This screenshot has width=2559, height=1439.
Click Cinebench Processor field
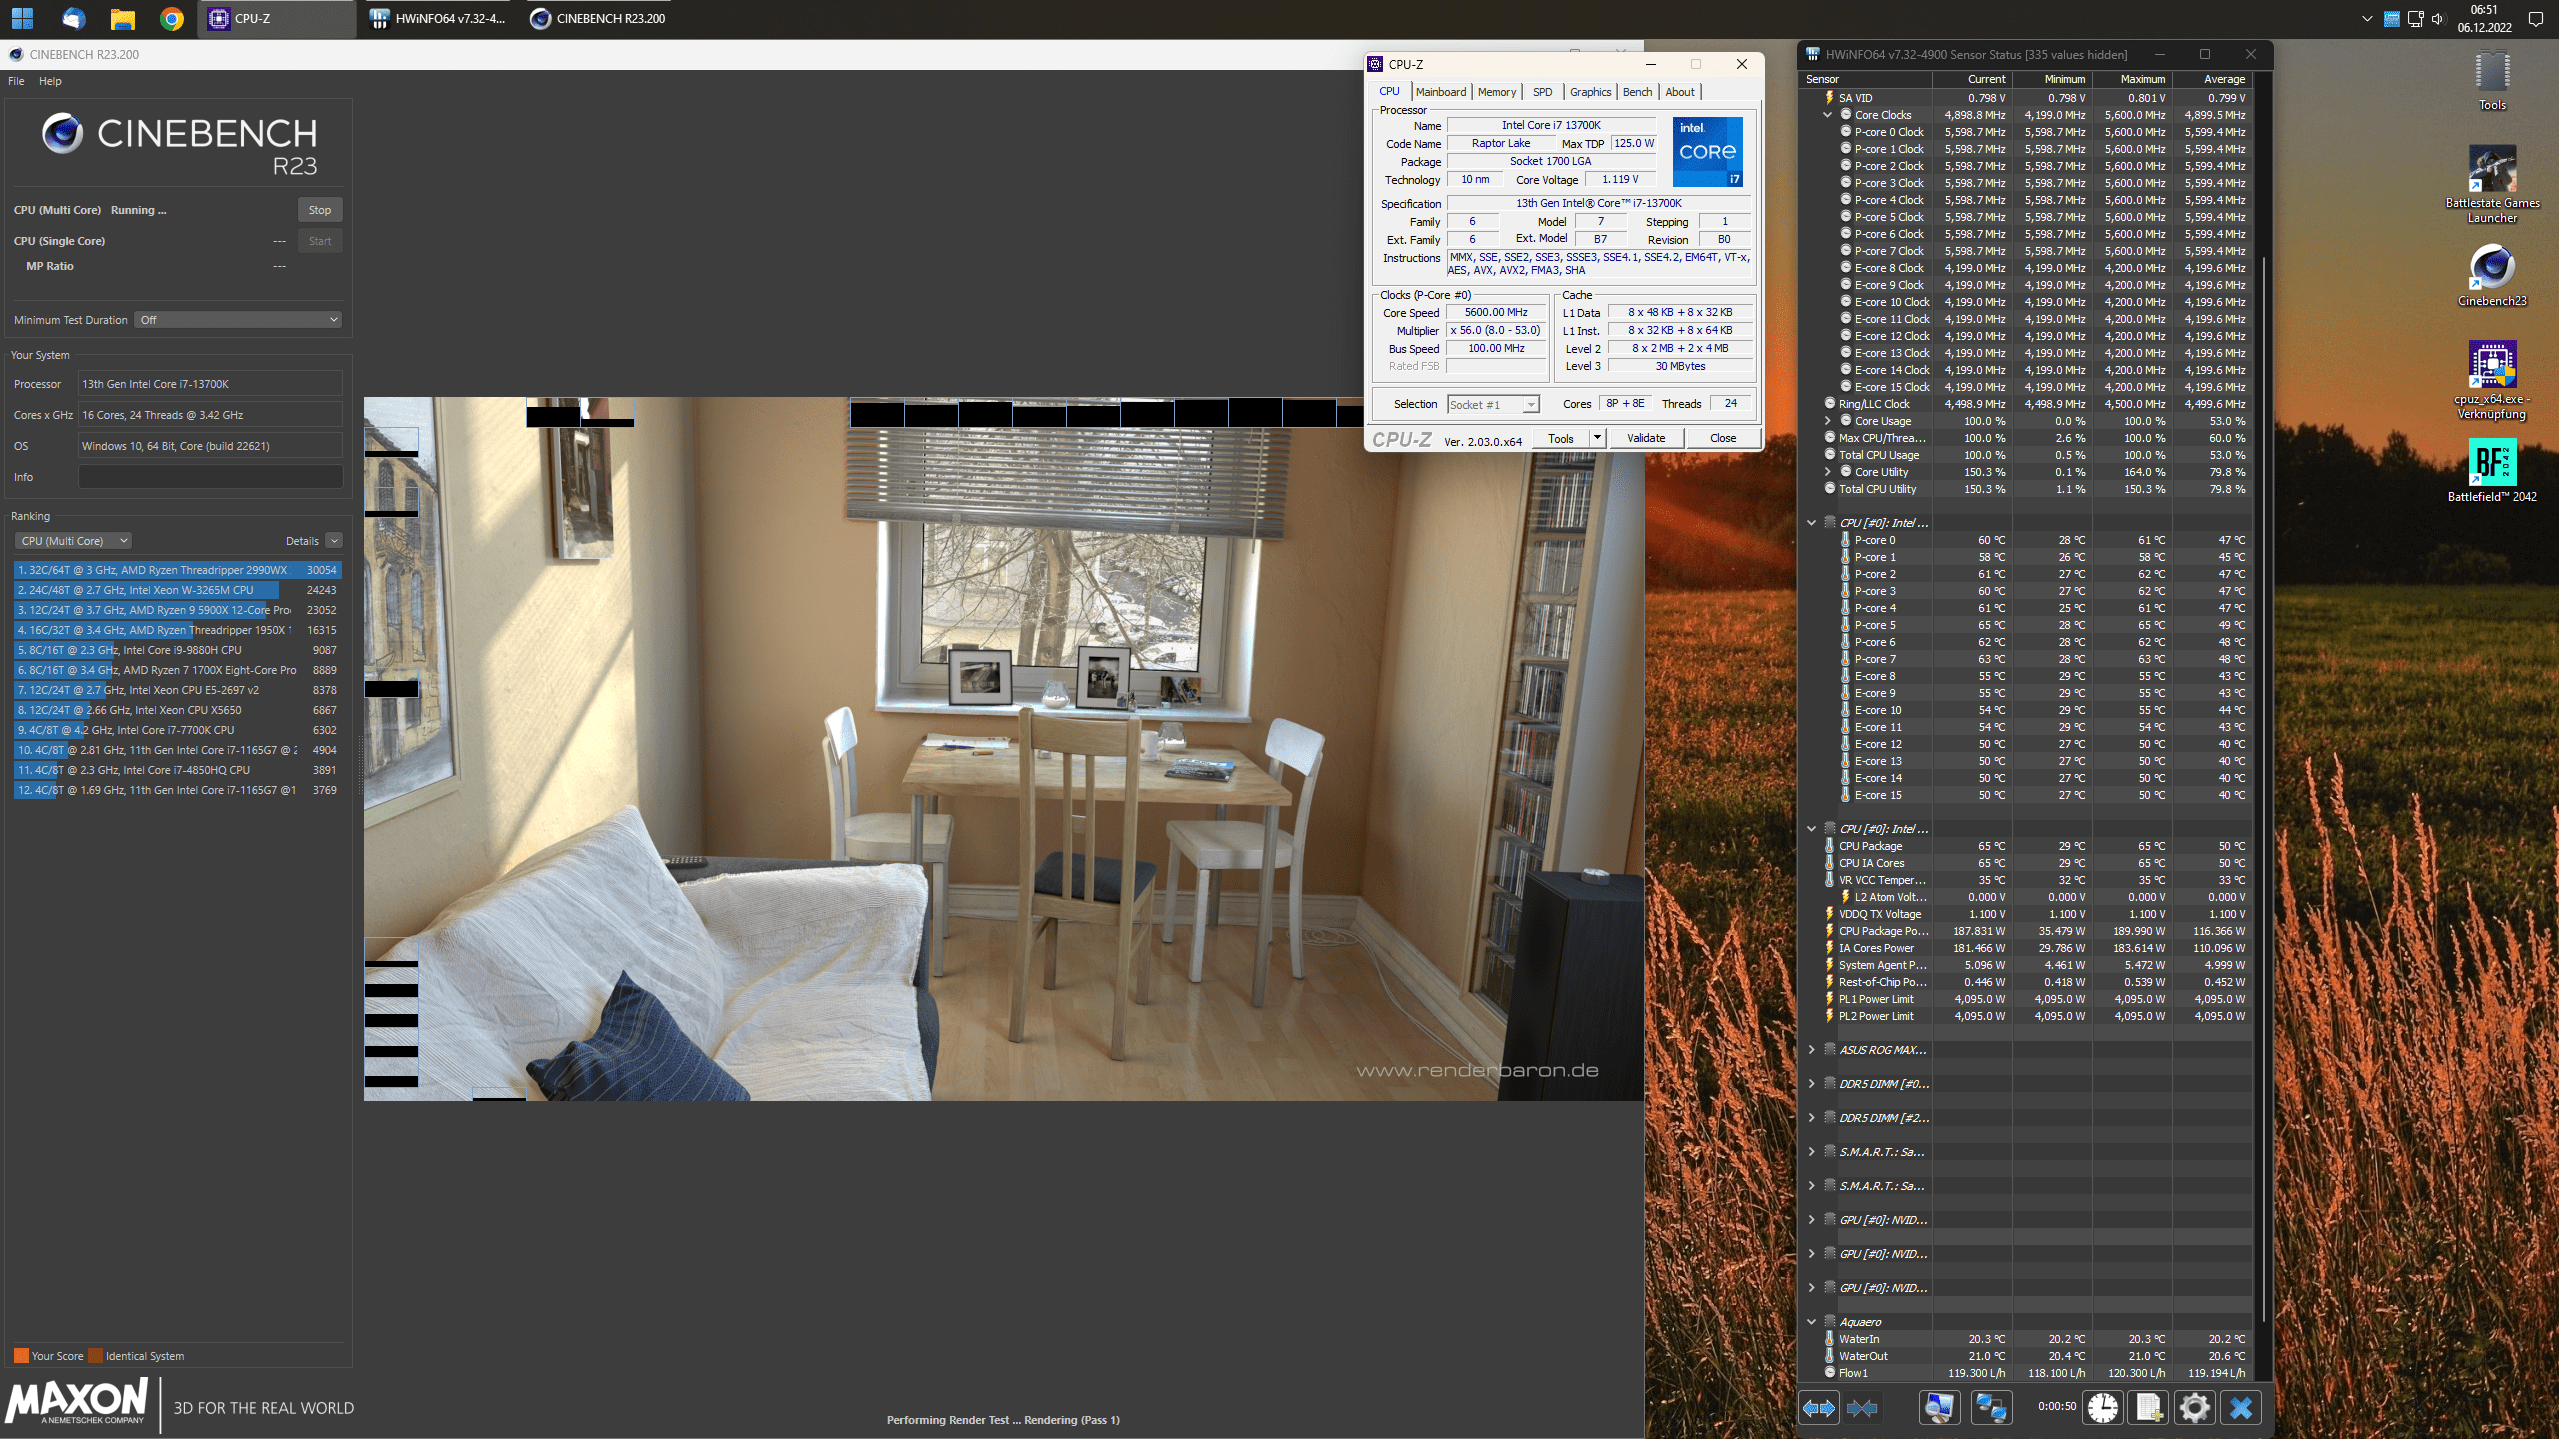click(210, 384)
